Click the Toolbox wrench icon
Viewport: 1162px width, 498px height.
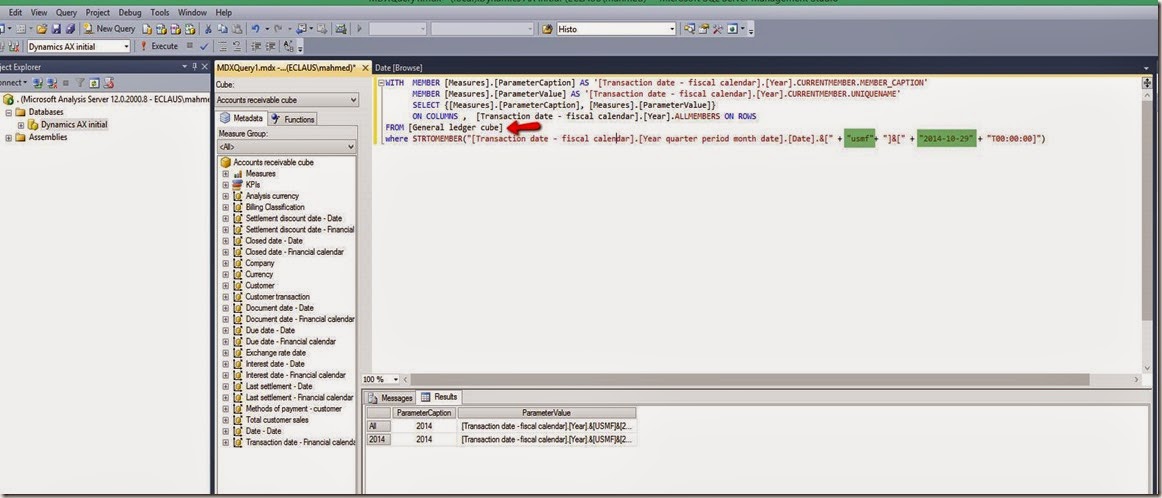717,29
